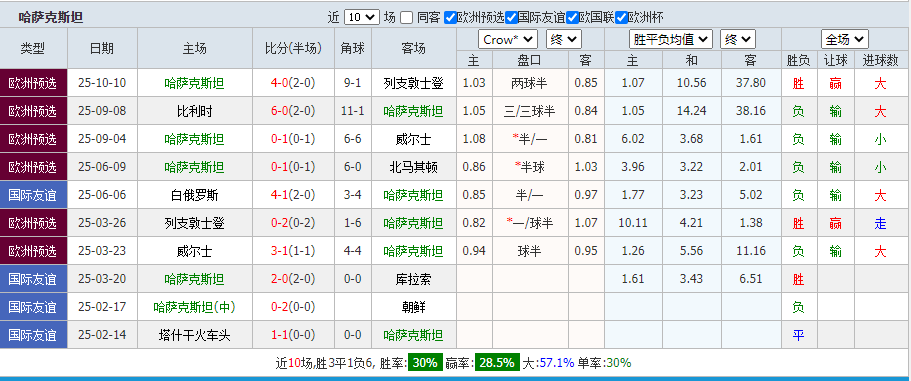Open home team 哈萨克斯坦(中) link
The image size is (911, 381).
(195, 307)
